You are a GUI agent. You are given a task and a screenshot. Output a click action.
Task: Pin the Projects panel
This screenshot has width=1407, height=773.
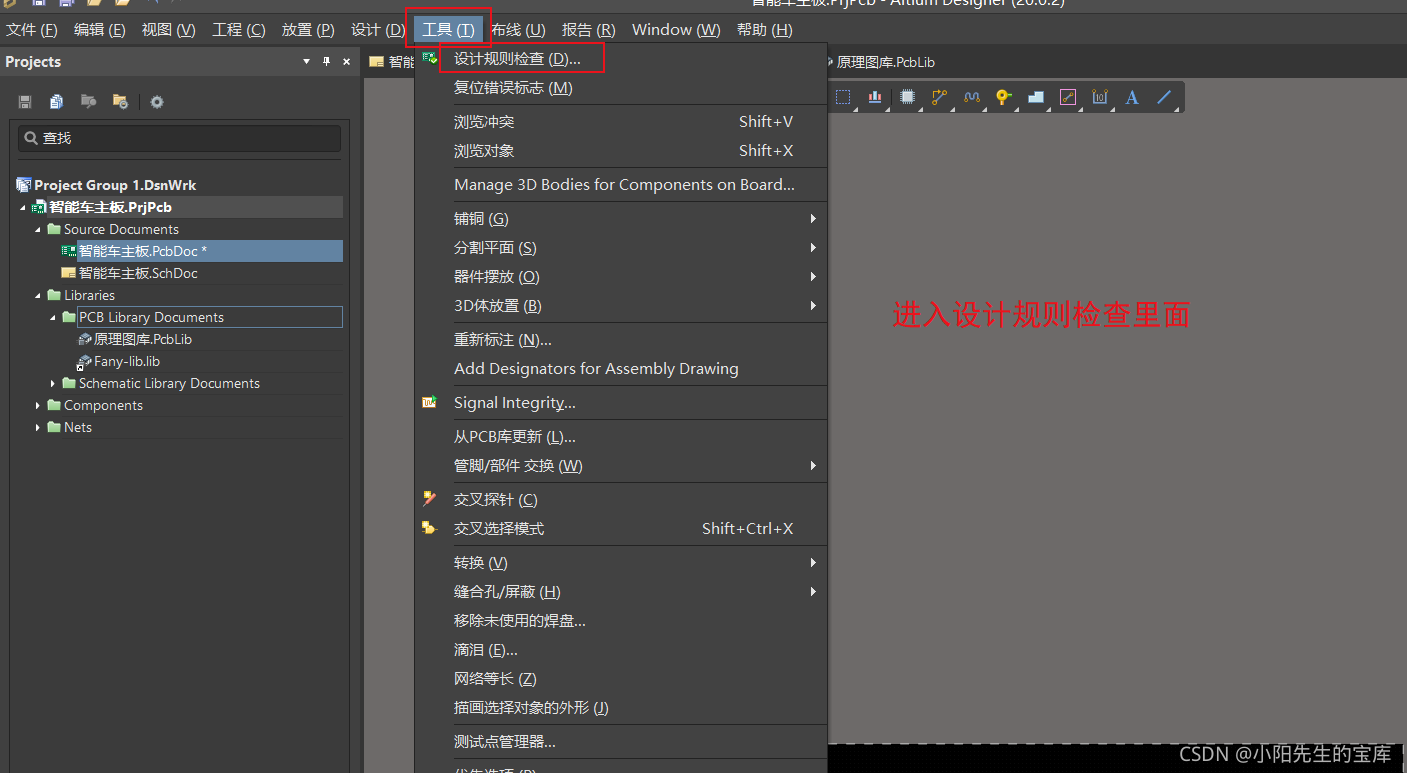pyautogui.click(x=326, y=62)
